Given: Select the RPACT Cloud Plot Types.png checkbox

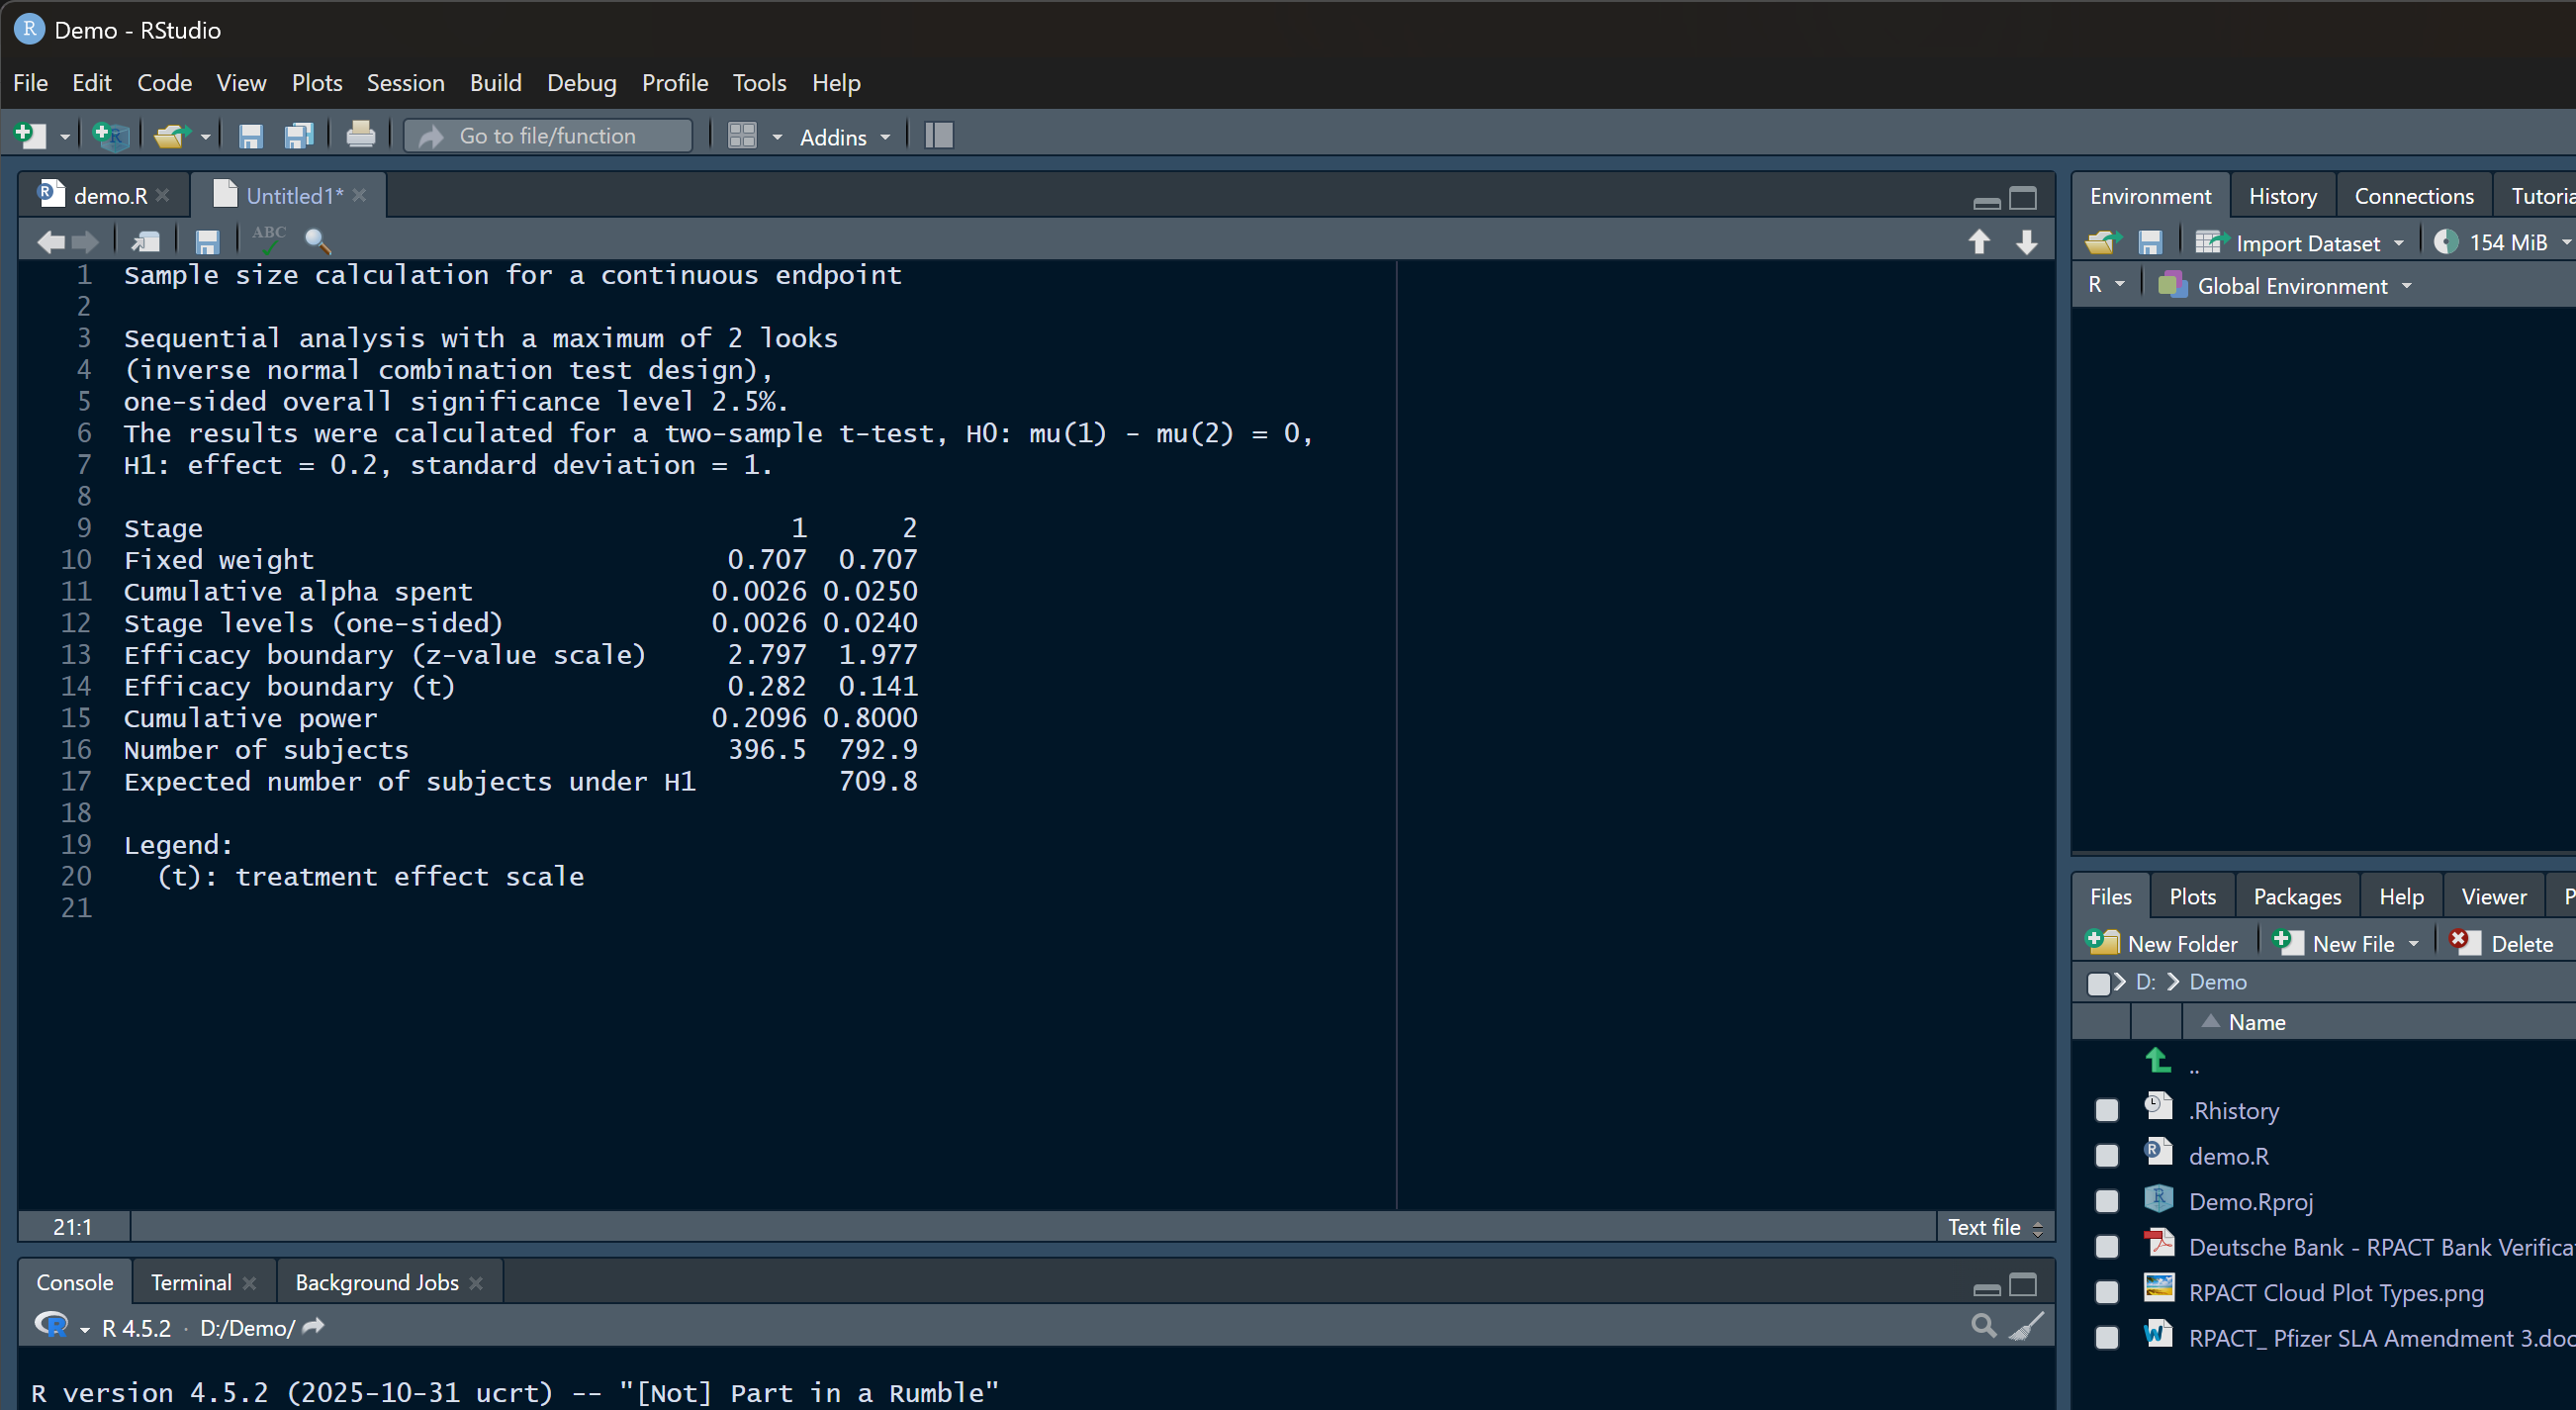Looking at the screenshot, I should coord(2107,1292).
